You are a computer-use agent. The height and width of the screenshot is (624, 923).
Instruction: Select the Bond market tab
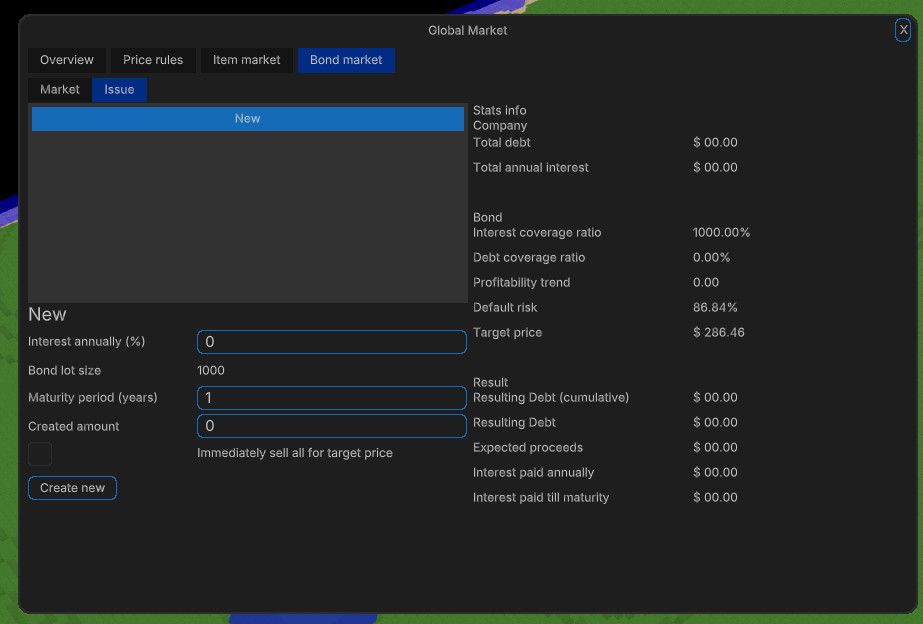[346, 60]
